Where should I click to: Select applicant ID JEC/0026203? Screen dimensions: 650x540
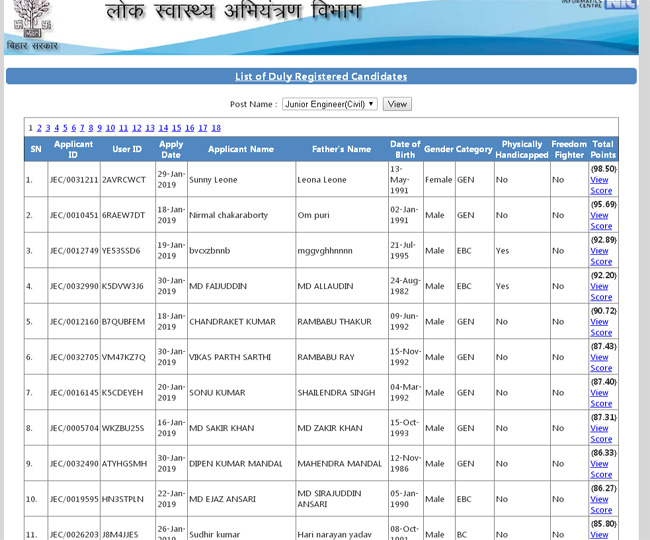click(74, 535)
